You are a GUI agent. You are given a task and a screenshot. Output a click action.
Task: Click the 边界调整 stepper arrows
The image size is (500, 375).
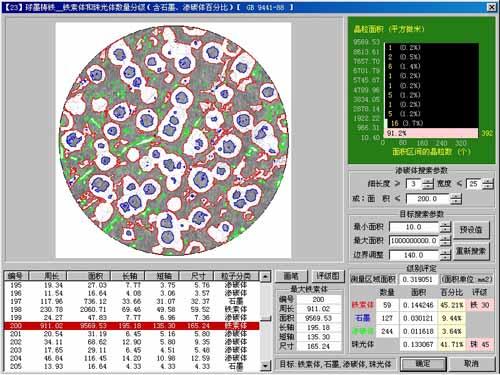tap(445, 255)
